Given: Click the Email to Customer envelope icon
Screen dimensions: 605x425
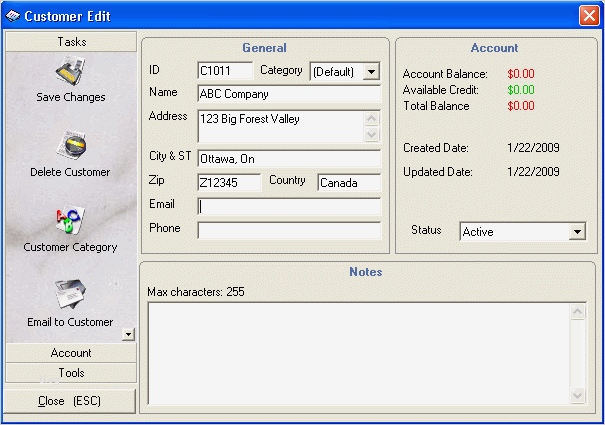Looking at the screenshot, I should tap(70, 294).
